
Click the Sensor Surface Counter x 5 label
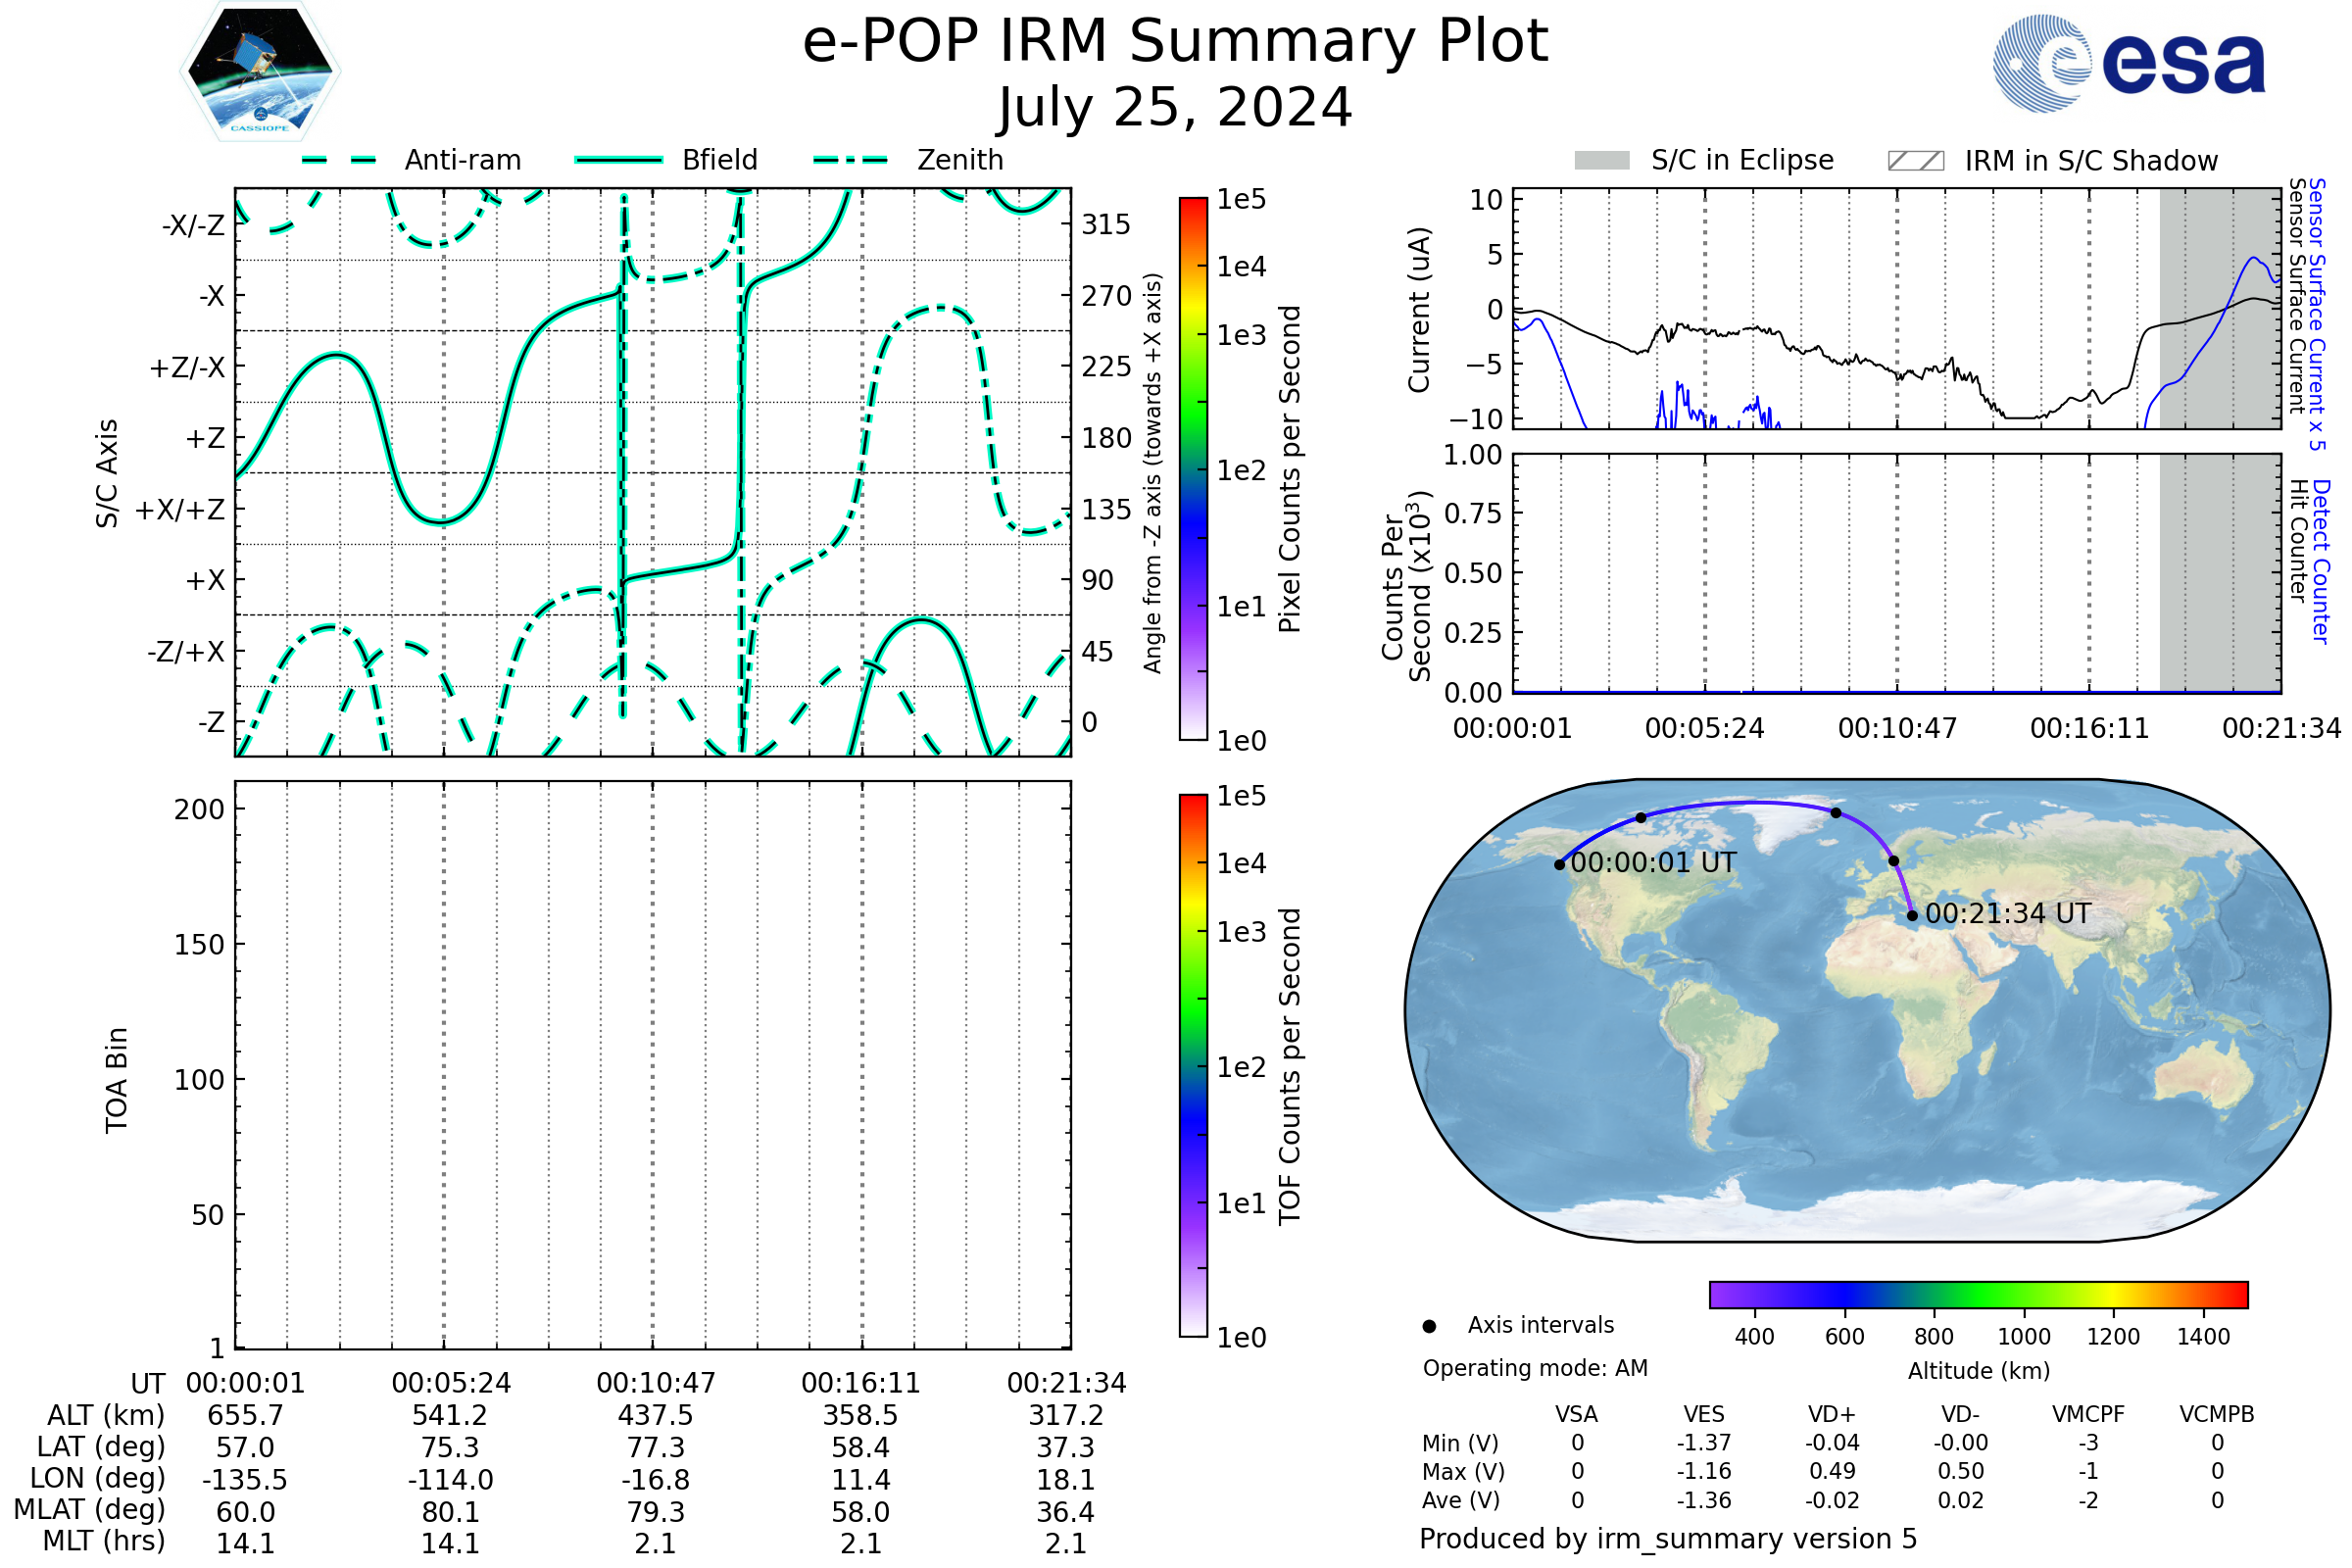click(2318, 314)
